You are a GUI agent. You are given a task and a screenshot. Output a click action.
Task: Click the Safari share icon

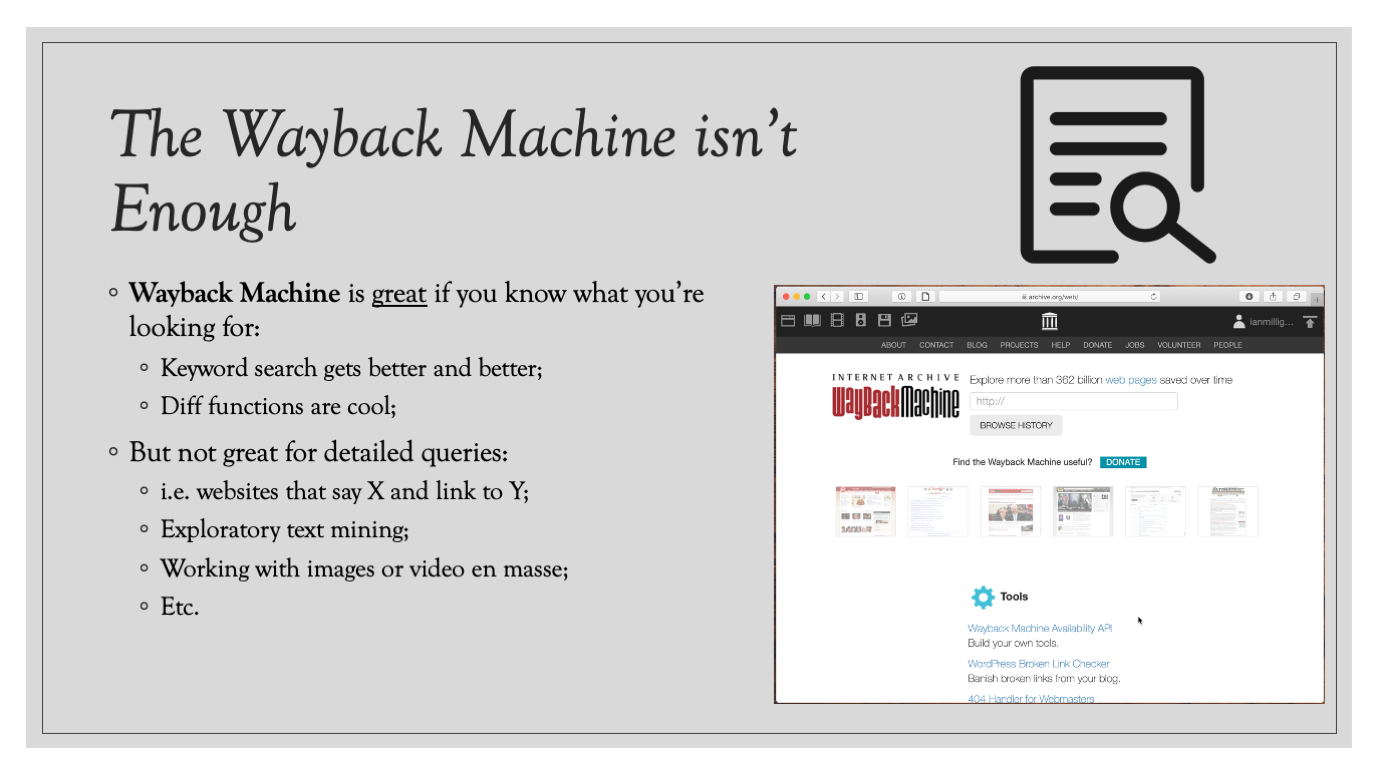1273,297
